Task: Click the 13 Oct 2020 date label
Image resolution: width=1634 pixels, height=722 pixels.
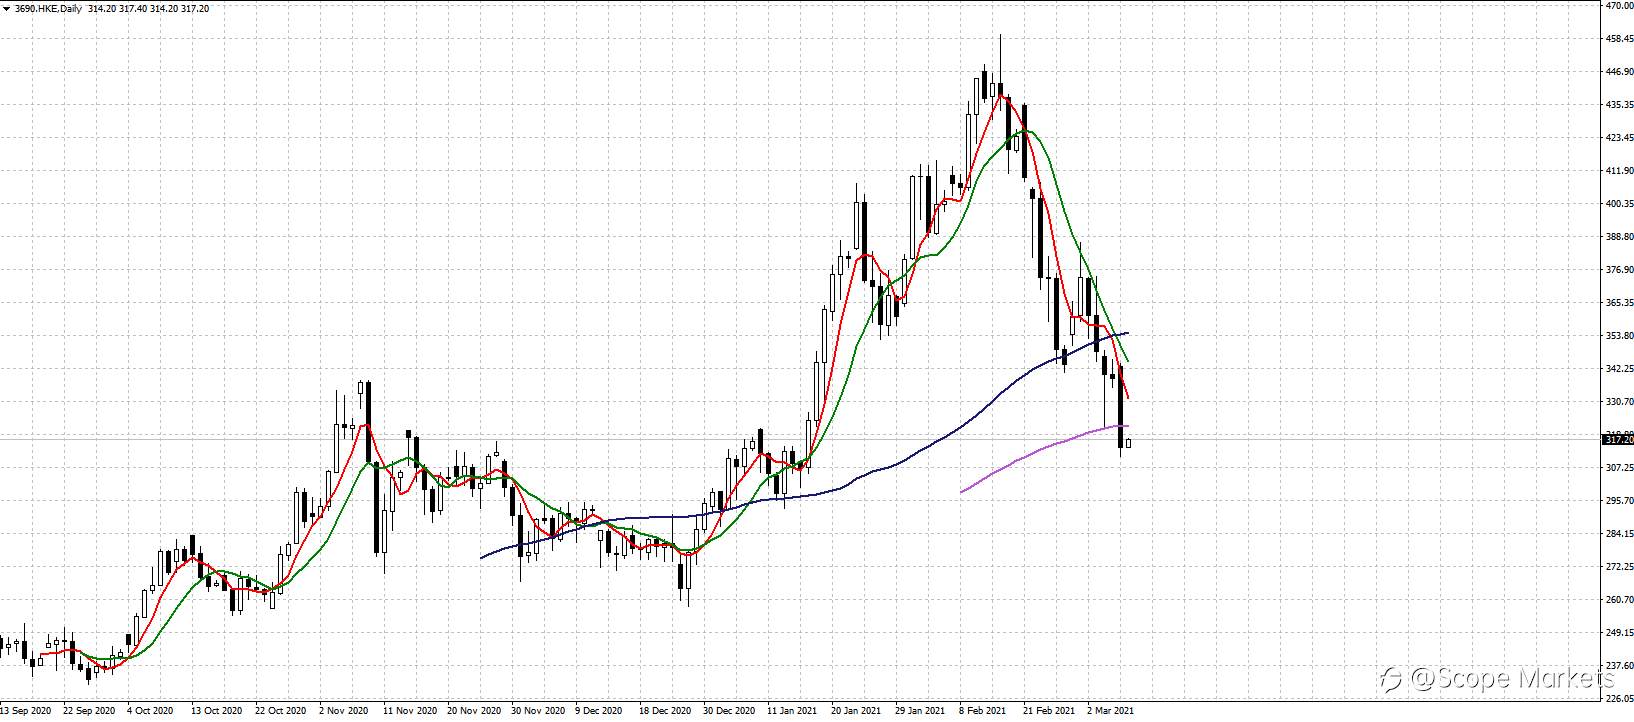Action: 217,712
